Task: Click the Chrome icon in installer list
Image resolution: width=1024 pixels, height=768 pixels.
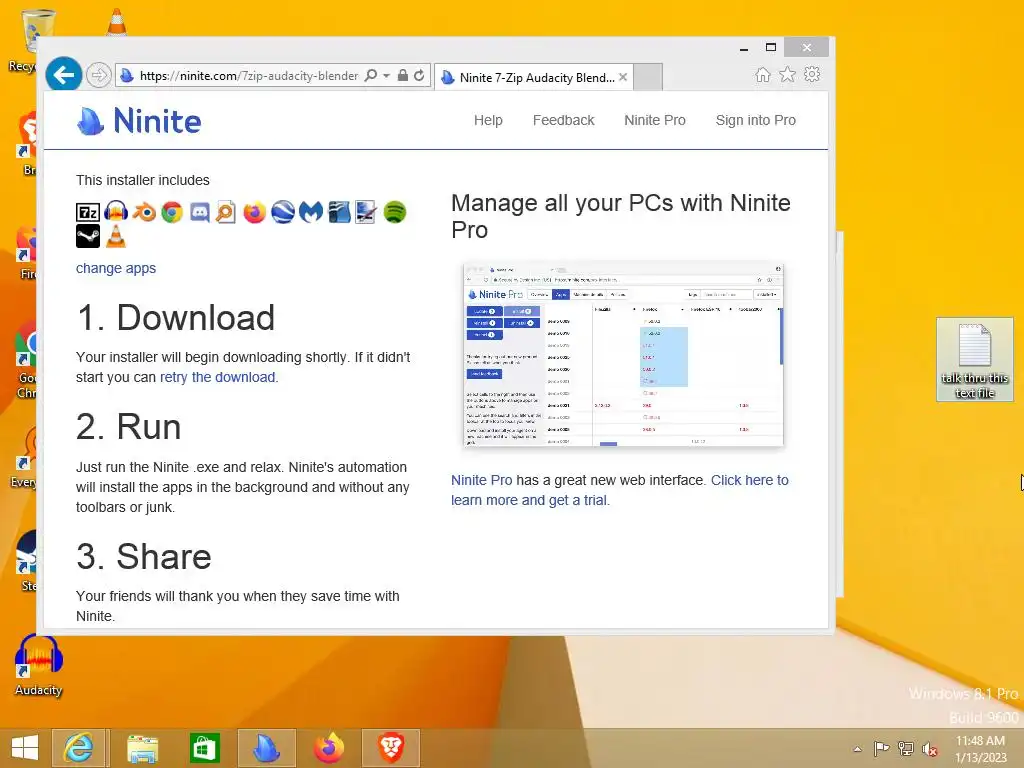Action: point(172,212)
